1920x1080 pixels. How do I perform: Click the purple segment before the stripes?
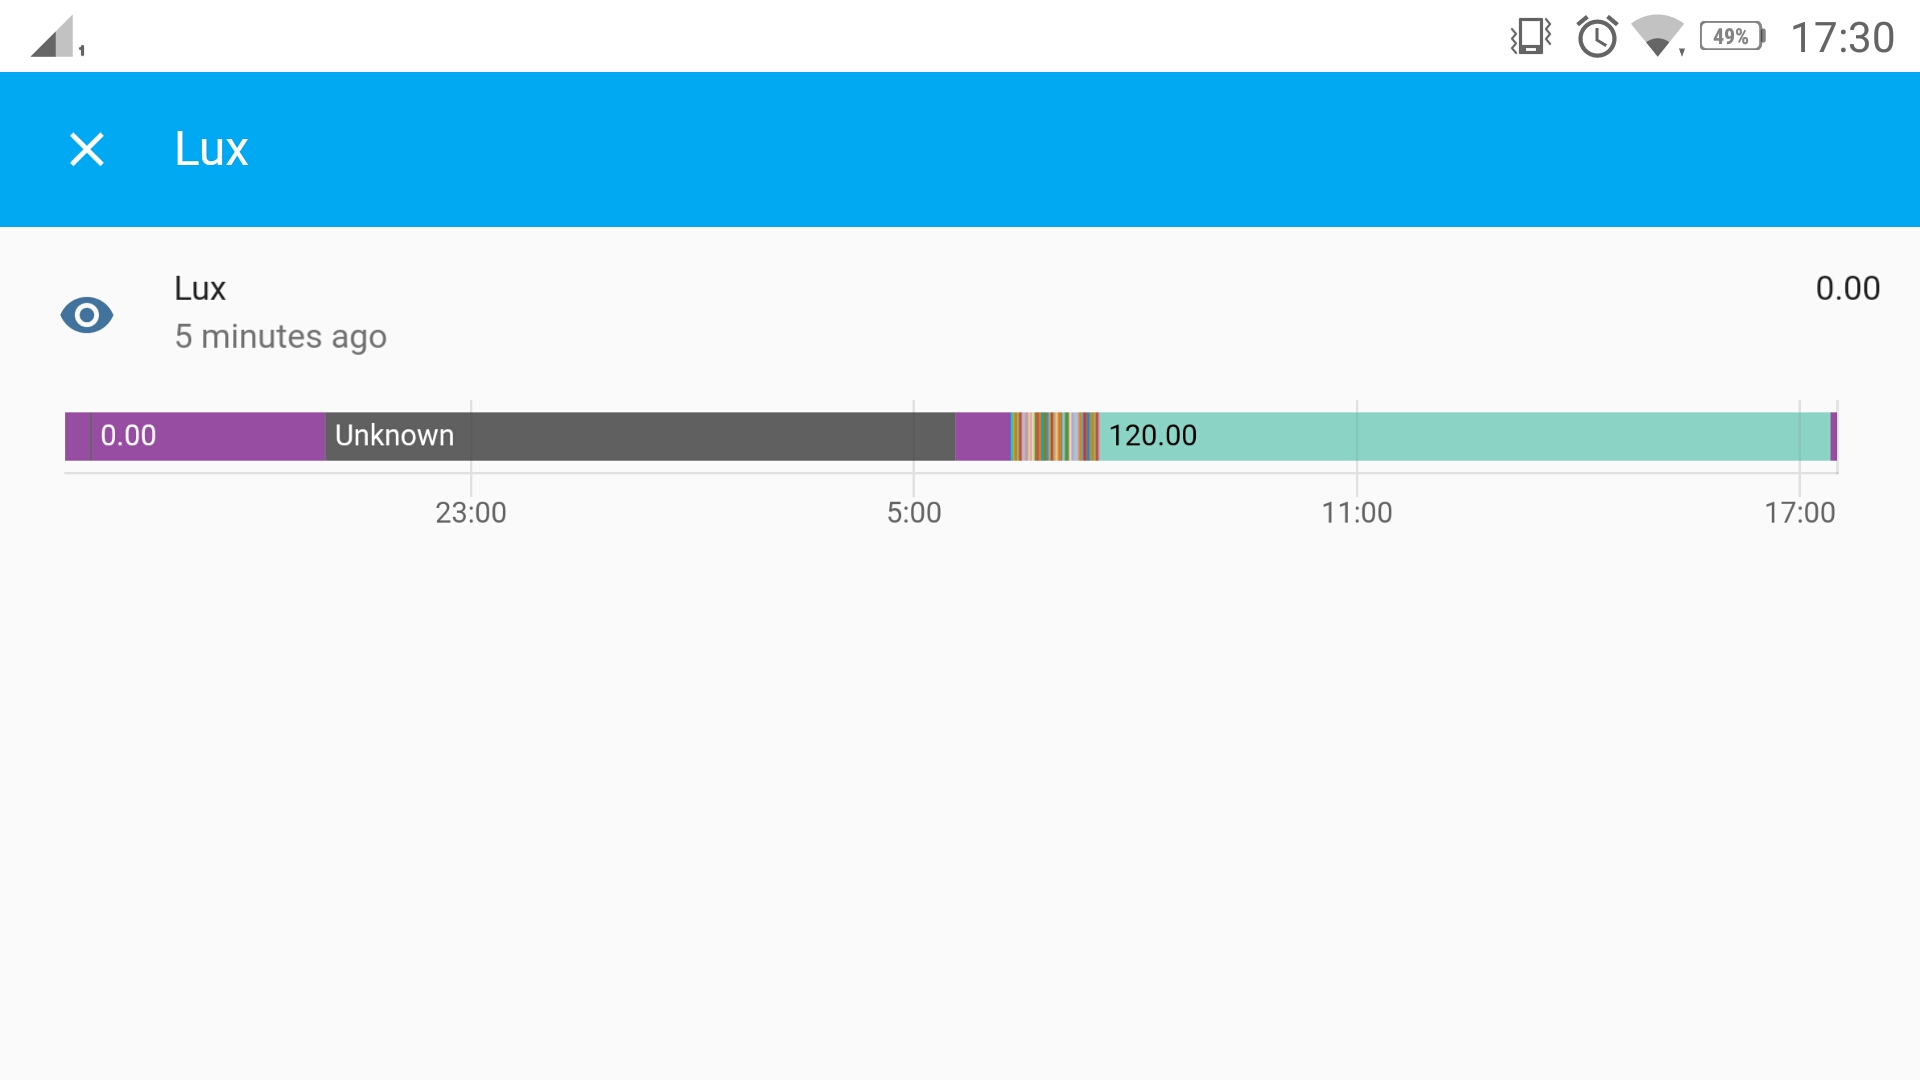[x=983, y=436]
